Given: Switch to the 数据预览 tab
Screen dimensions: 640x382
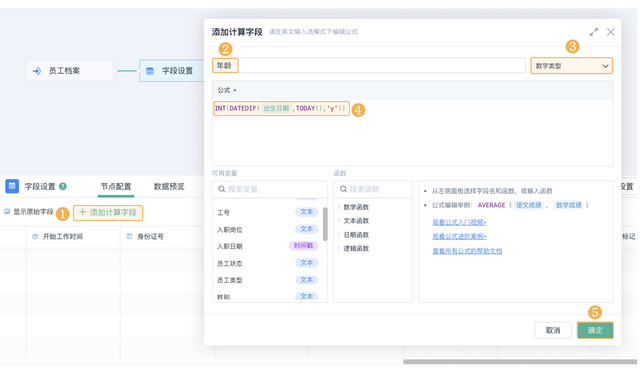Looking at the screenshot, I should [x=169, y=187].
